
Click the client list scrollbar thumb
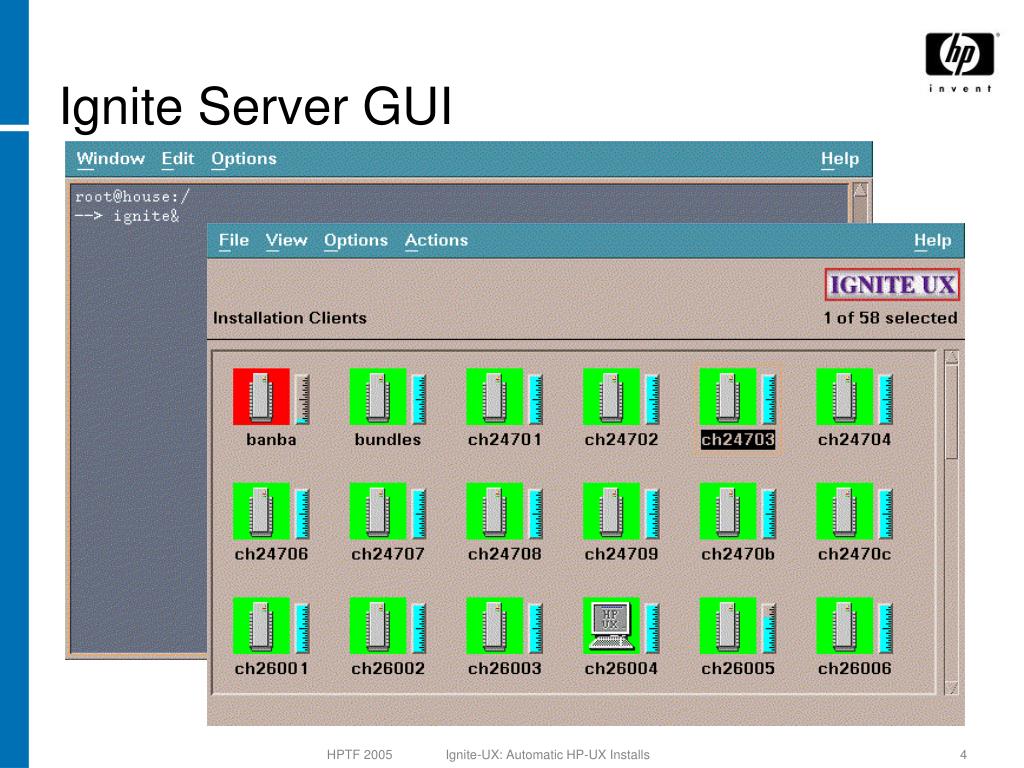952,411
